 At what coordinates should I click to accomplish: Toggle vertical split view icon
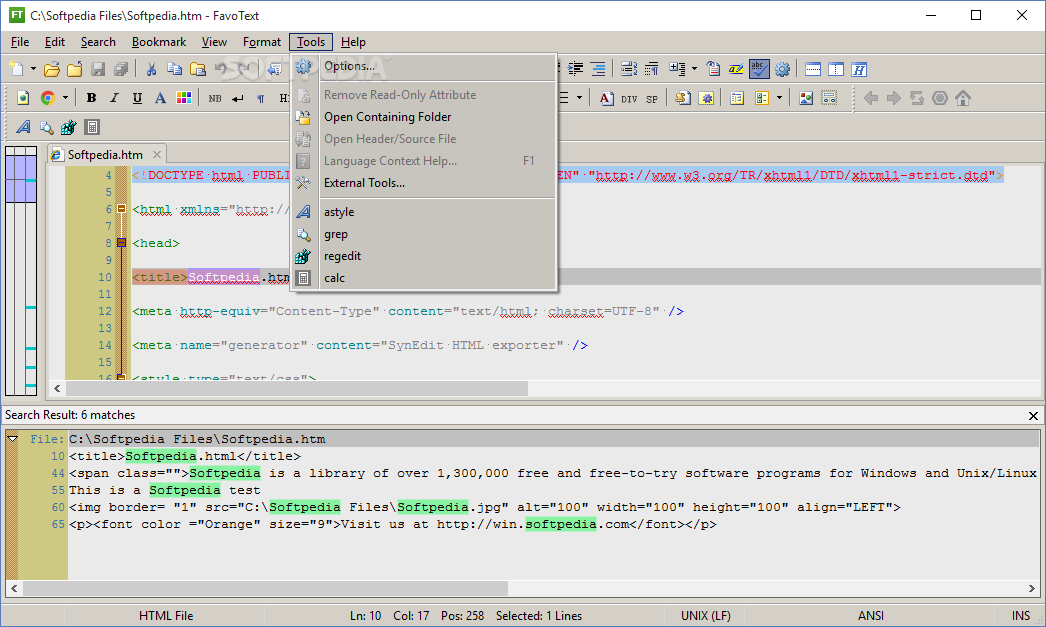coord(836,69)
